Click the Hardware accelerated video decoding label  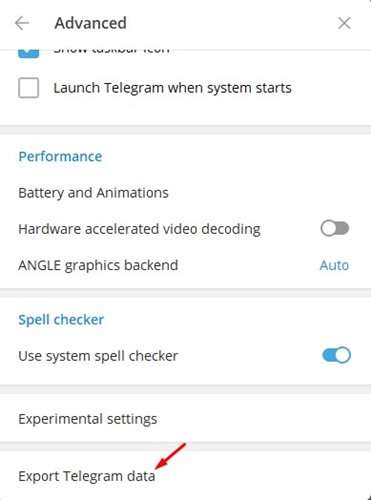click(139, 229)
